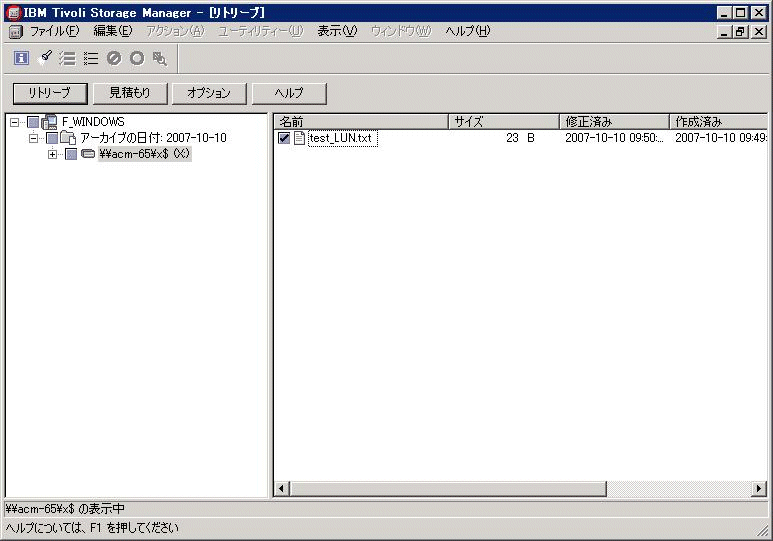
Task: Restore the inner リトリーブ child window
Action: [x=740, y=32]
